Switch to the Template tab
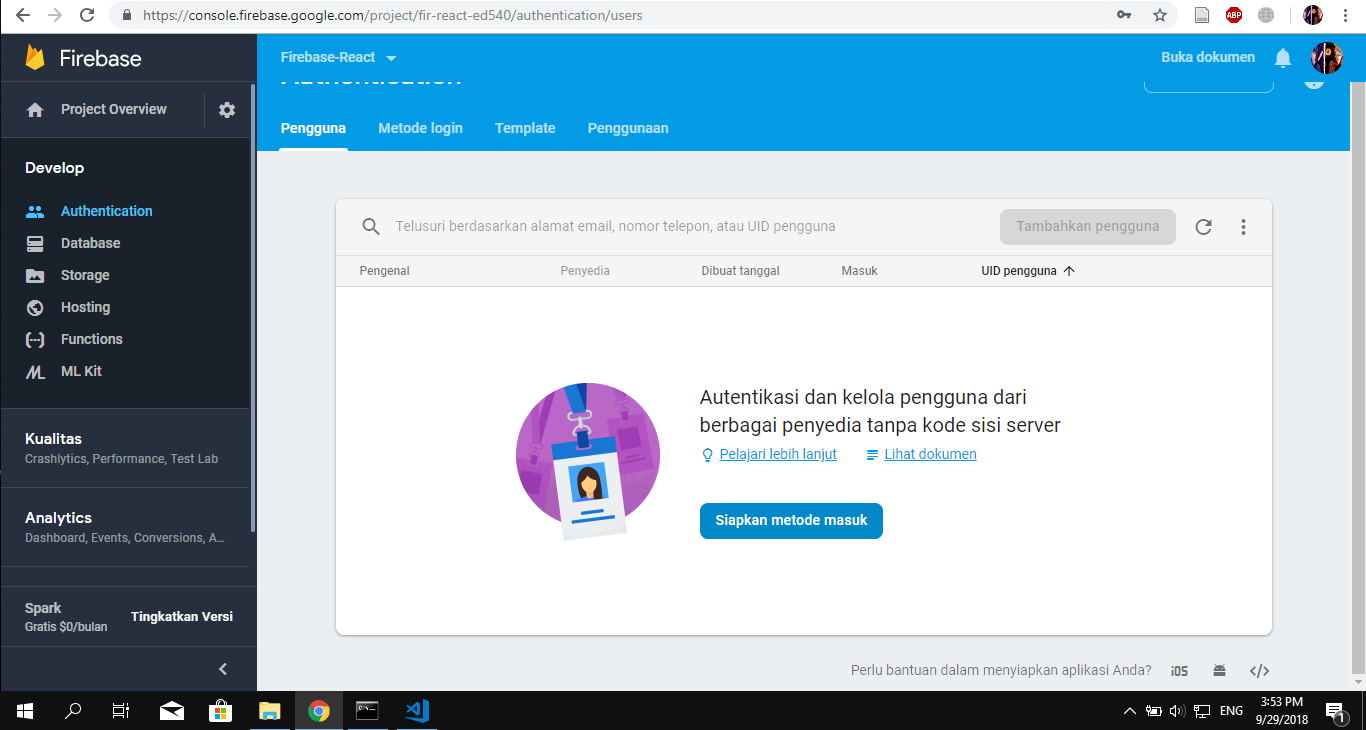Screen dimensions: 1366x730 (525, 128)
